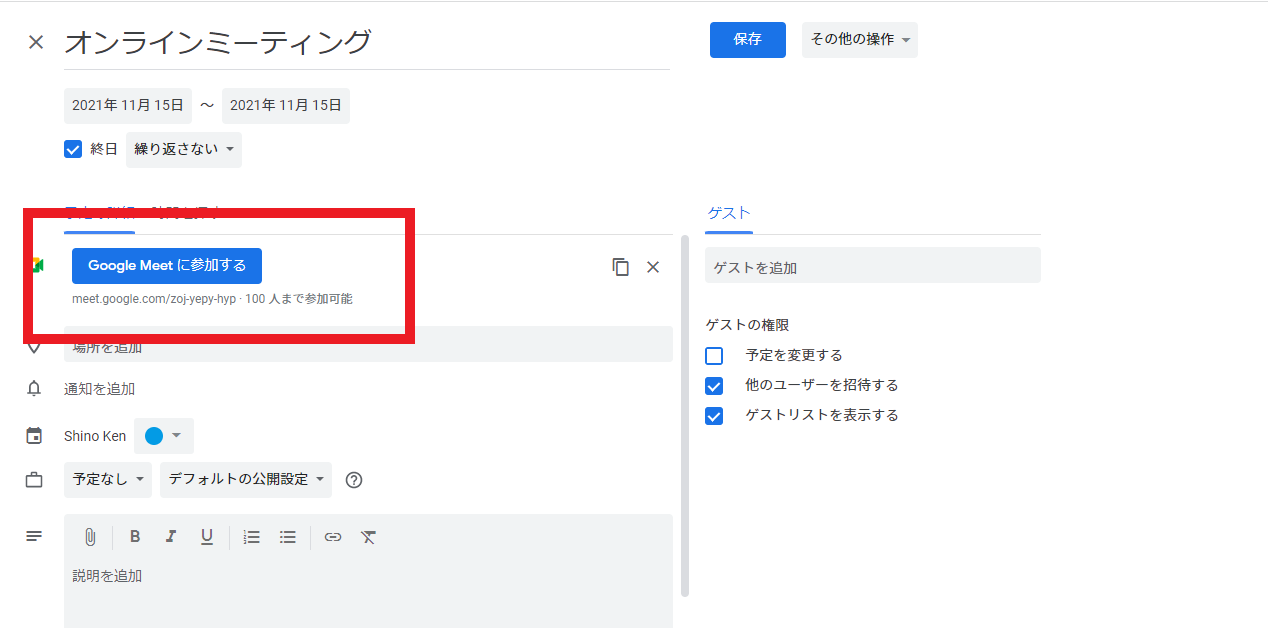Image resolution: width=1268 pixels, height=628 pixels.
Task: Uncheck ゲストリストを表示する permission
Action: [714, 415]
